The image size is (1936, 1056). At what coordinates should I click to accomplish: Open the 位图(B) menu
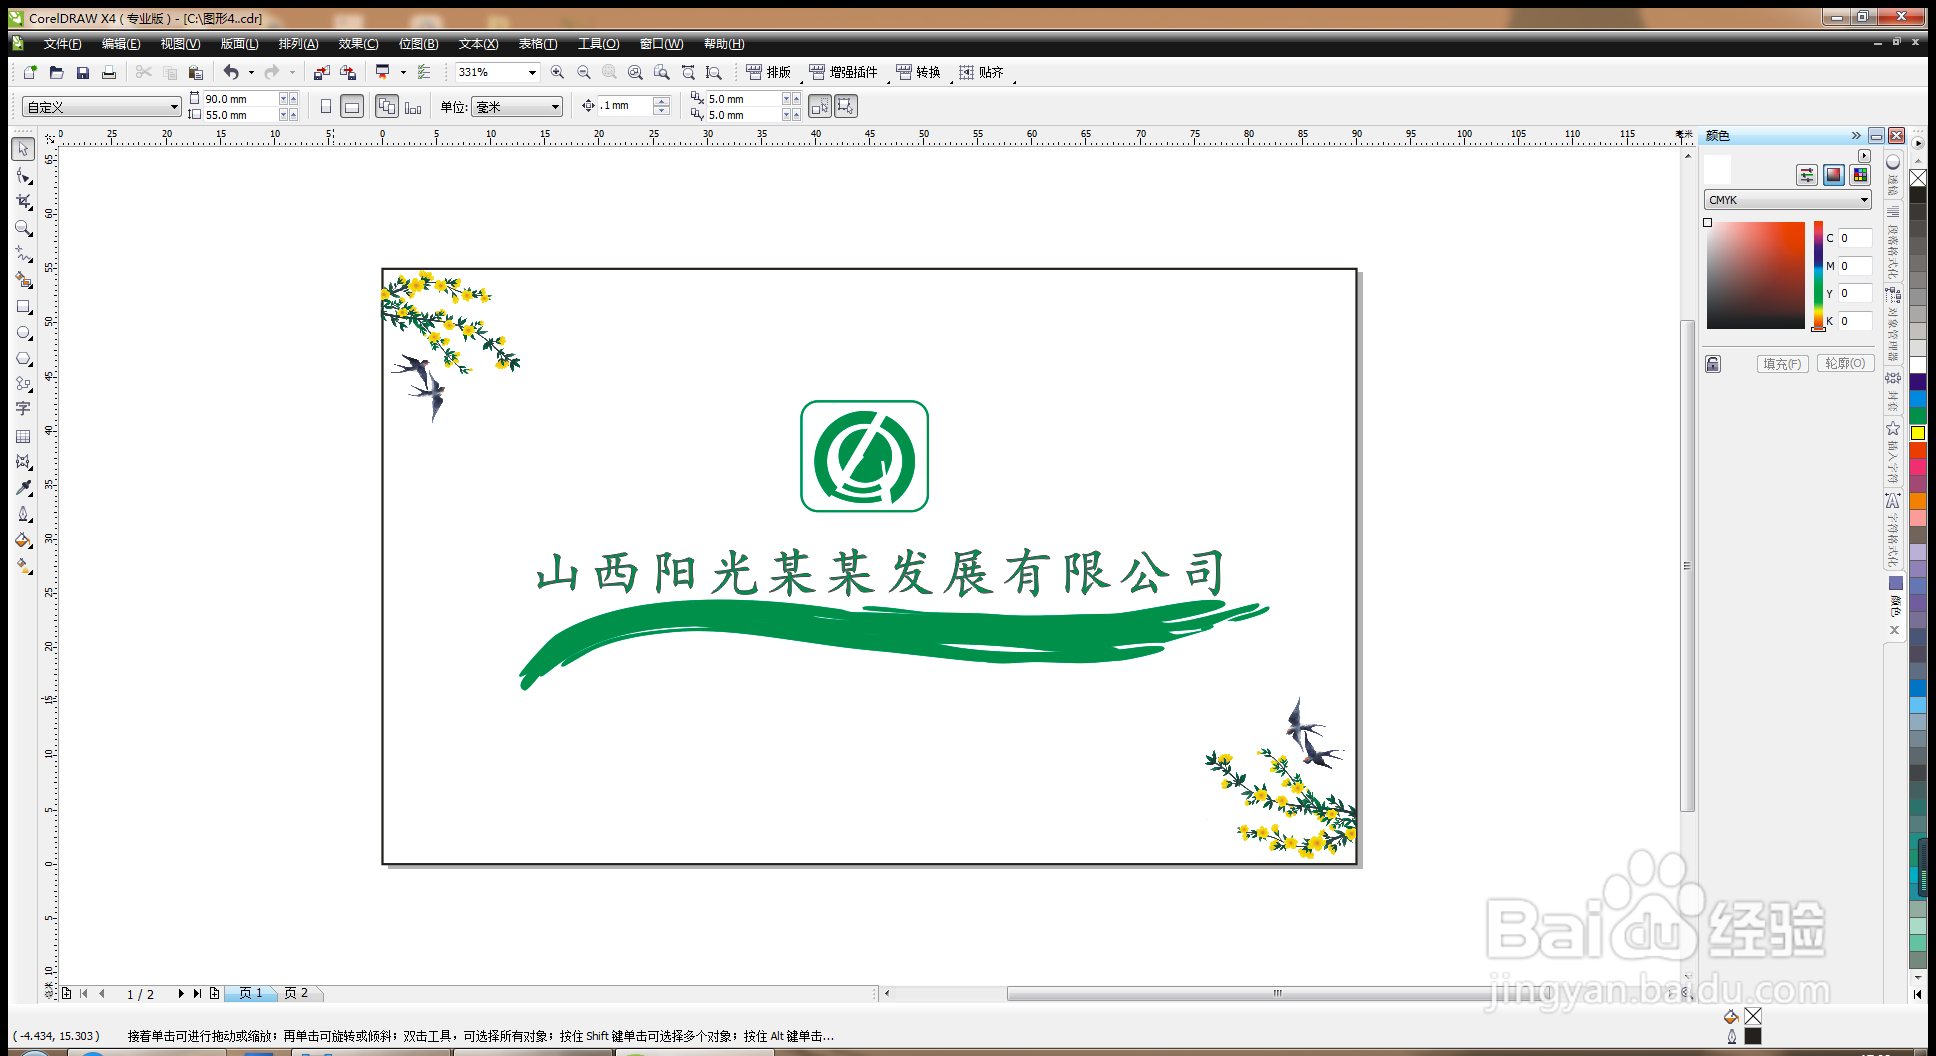click(418, 44)
